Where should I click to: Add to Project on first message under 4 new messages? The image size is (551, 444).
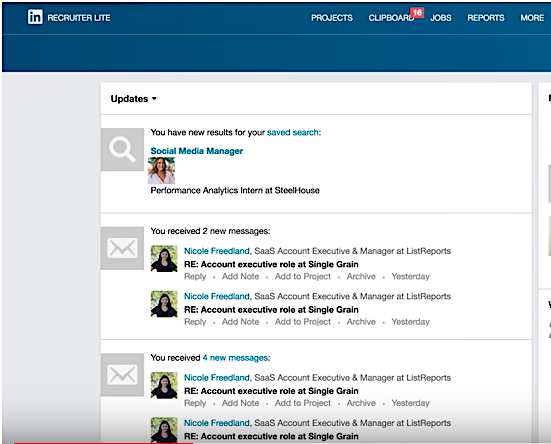[303, 404]
